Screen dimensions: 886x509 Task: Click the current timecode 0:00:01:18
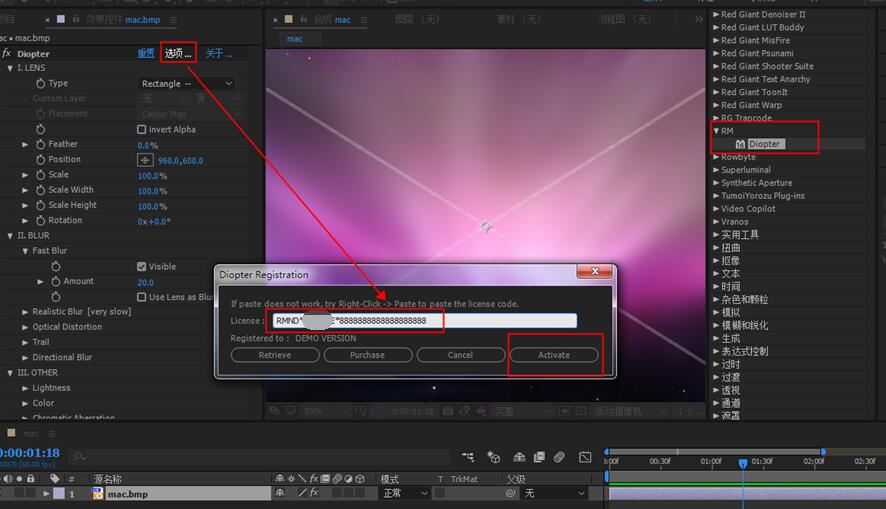point(29,453)
